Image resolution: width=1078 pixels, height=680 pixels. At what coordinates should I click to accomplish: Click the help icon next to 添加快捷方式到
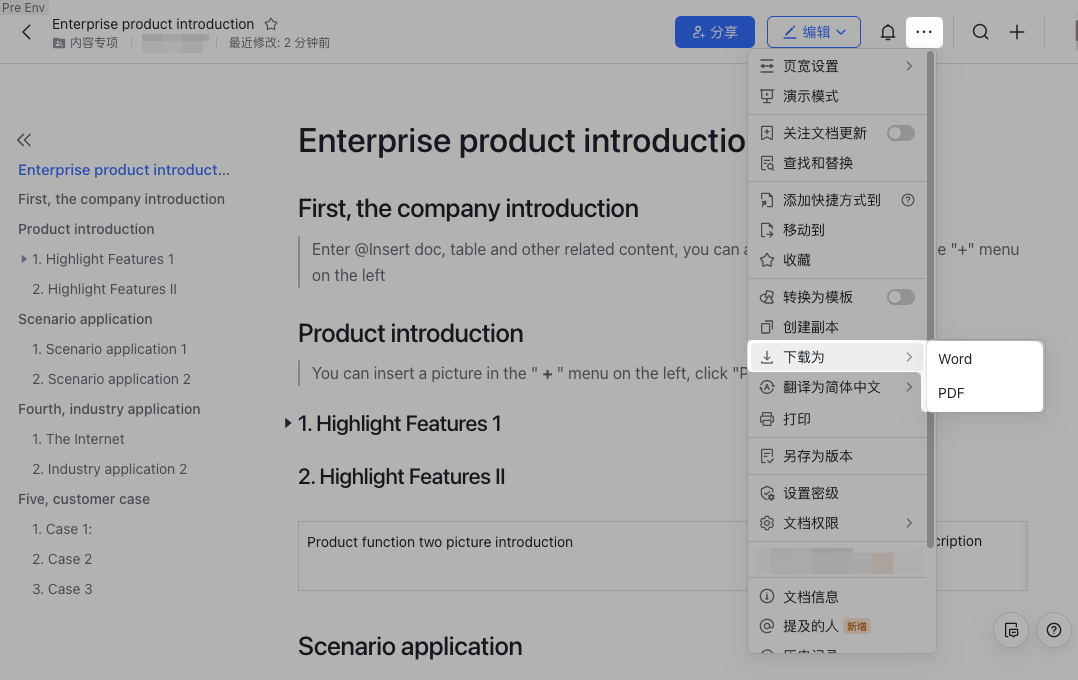click(x=908, y=199)
